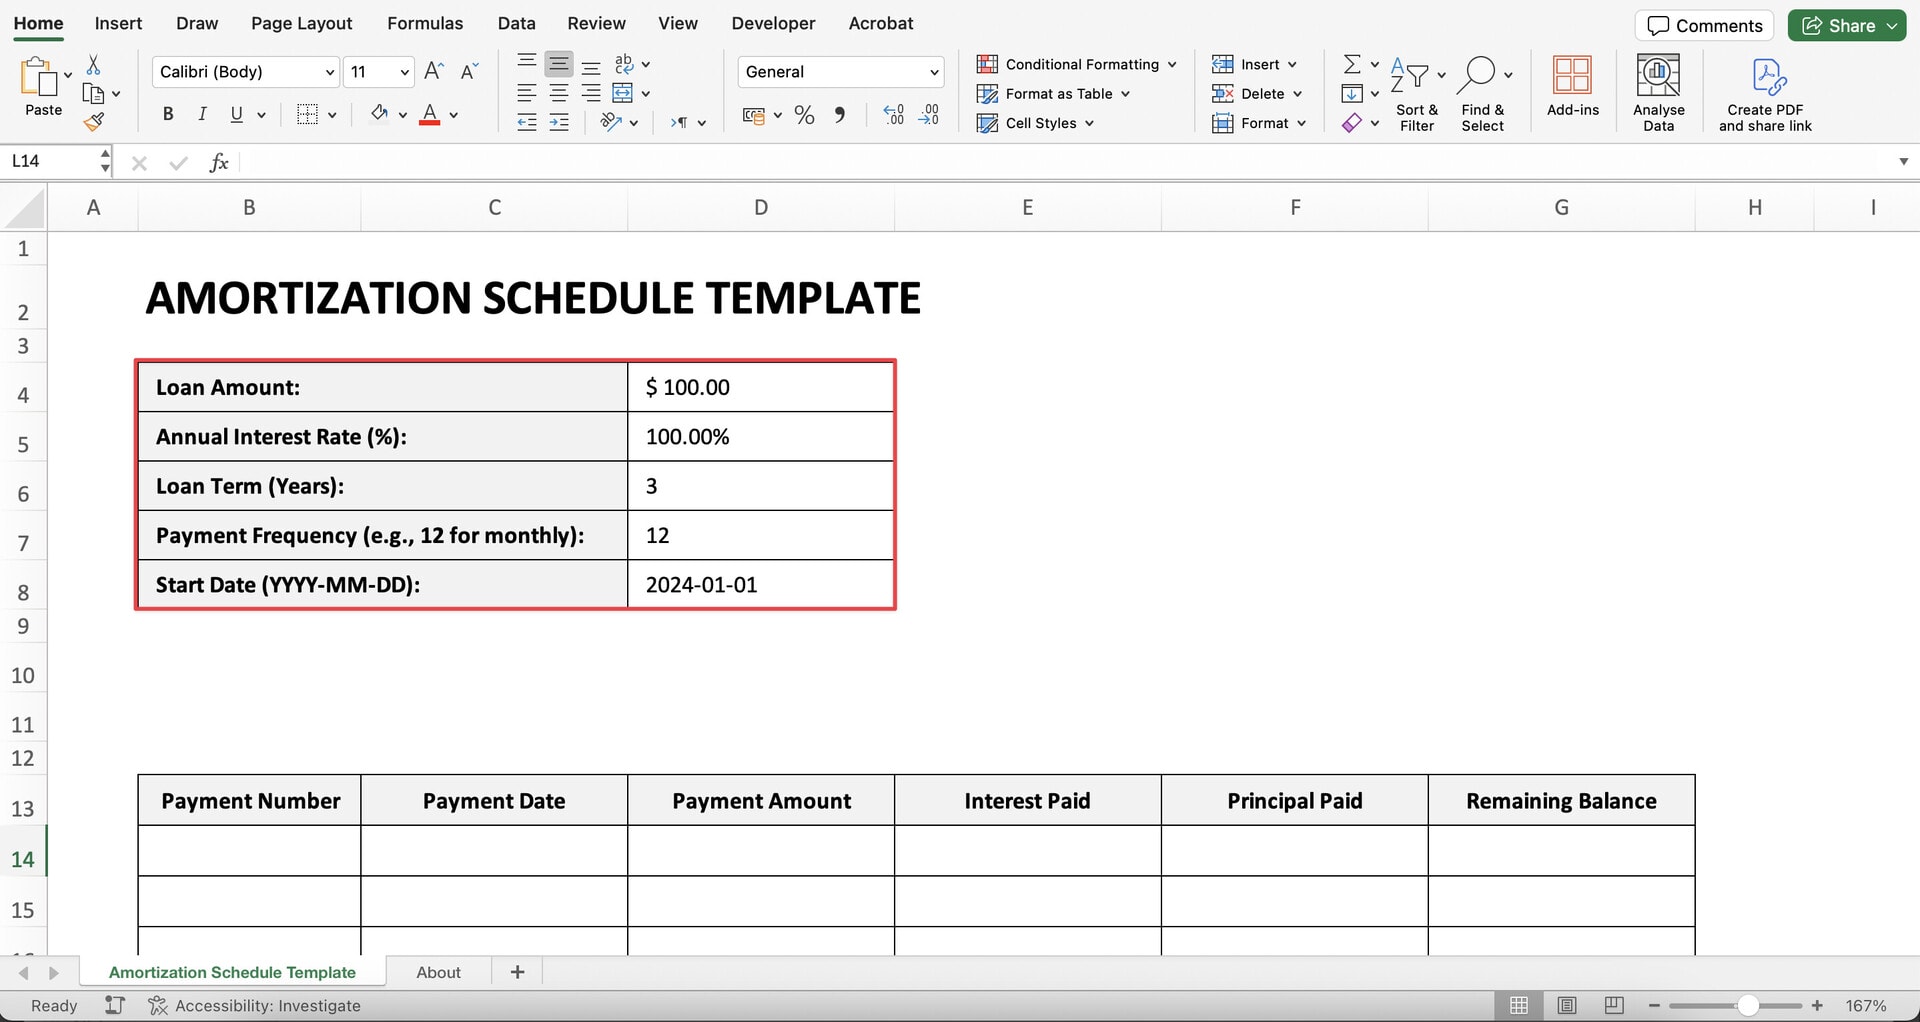Viewport: 1920px width, 1022px height.
Task: Select the Format Painter tool
Action: click(95, 121)
